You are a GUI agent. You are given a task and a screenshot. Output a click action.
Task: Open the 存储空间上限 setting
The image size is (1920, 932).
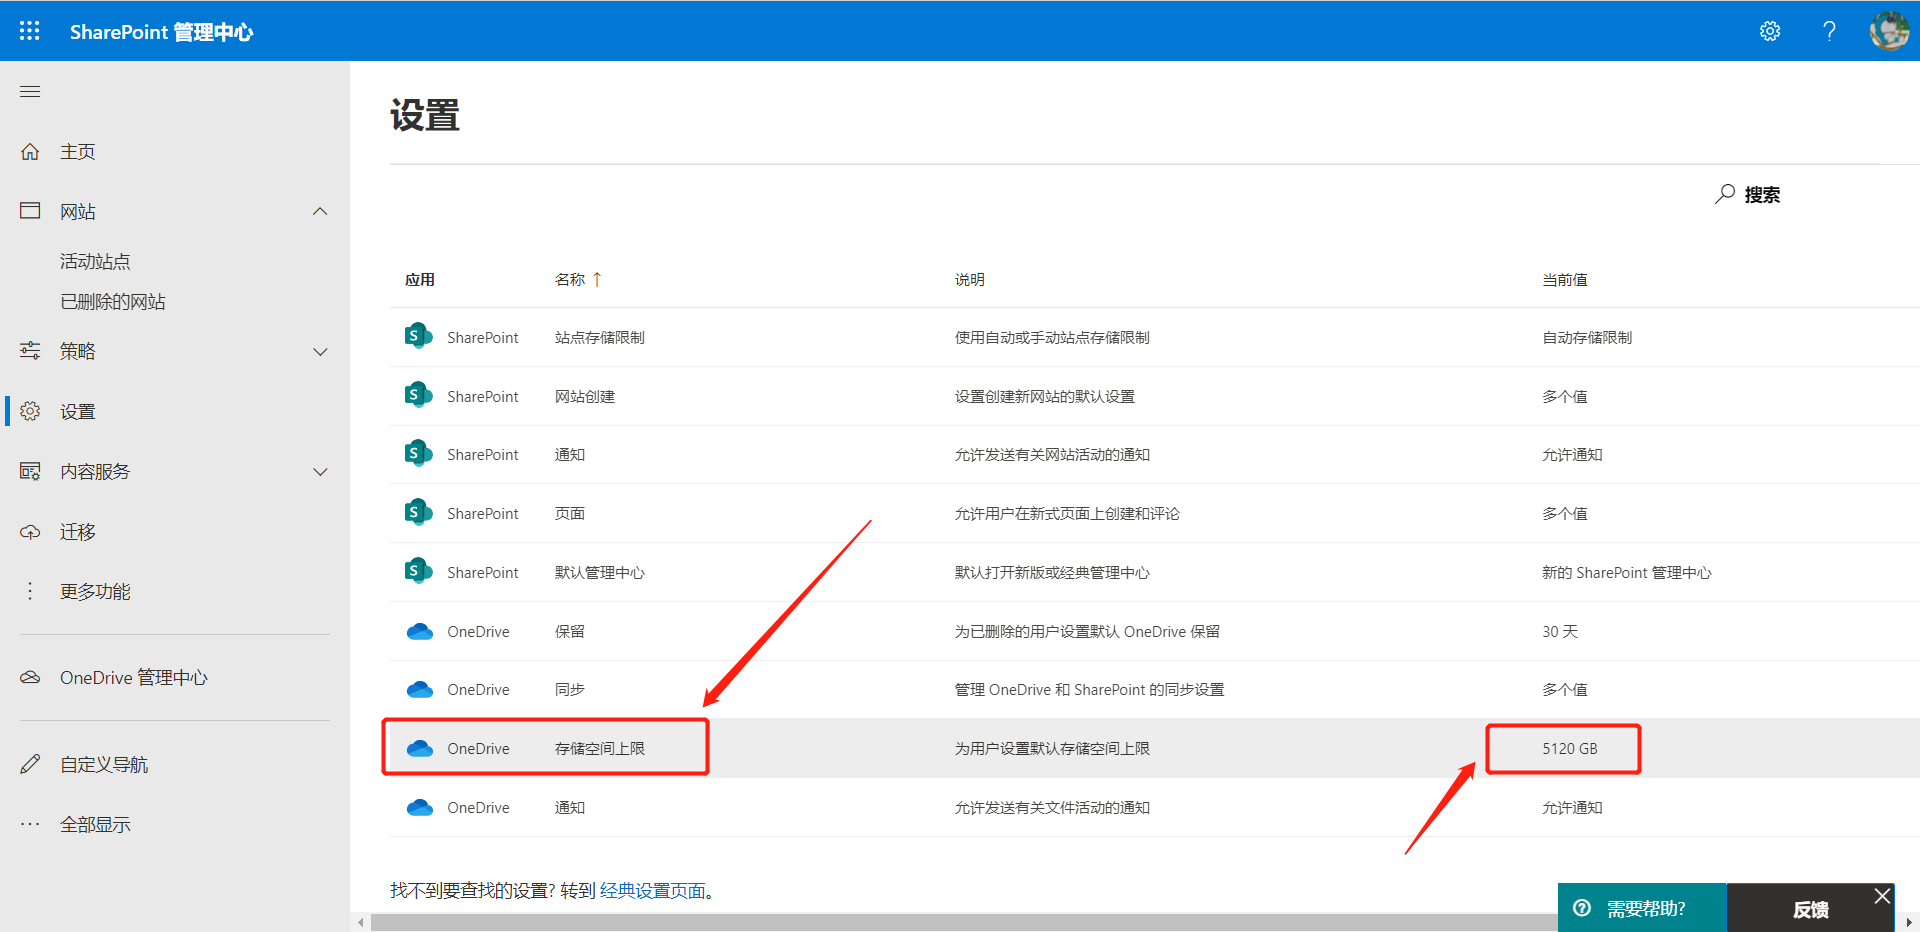coord(599,749)
